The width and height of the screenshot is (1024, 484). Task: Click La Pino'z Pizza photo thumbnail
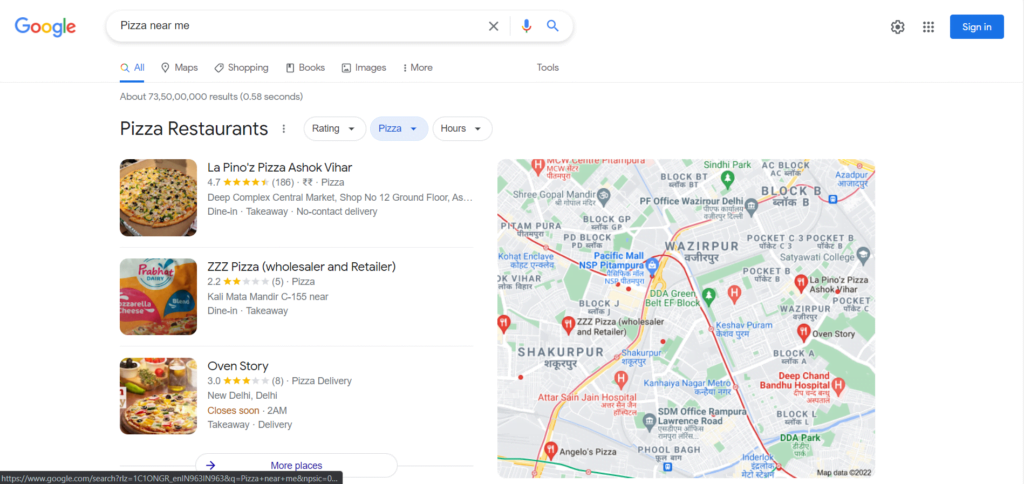[158, 198]
